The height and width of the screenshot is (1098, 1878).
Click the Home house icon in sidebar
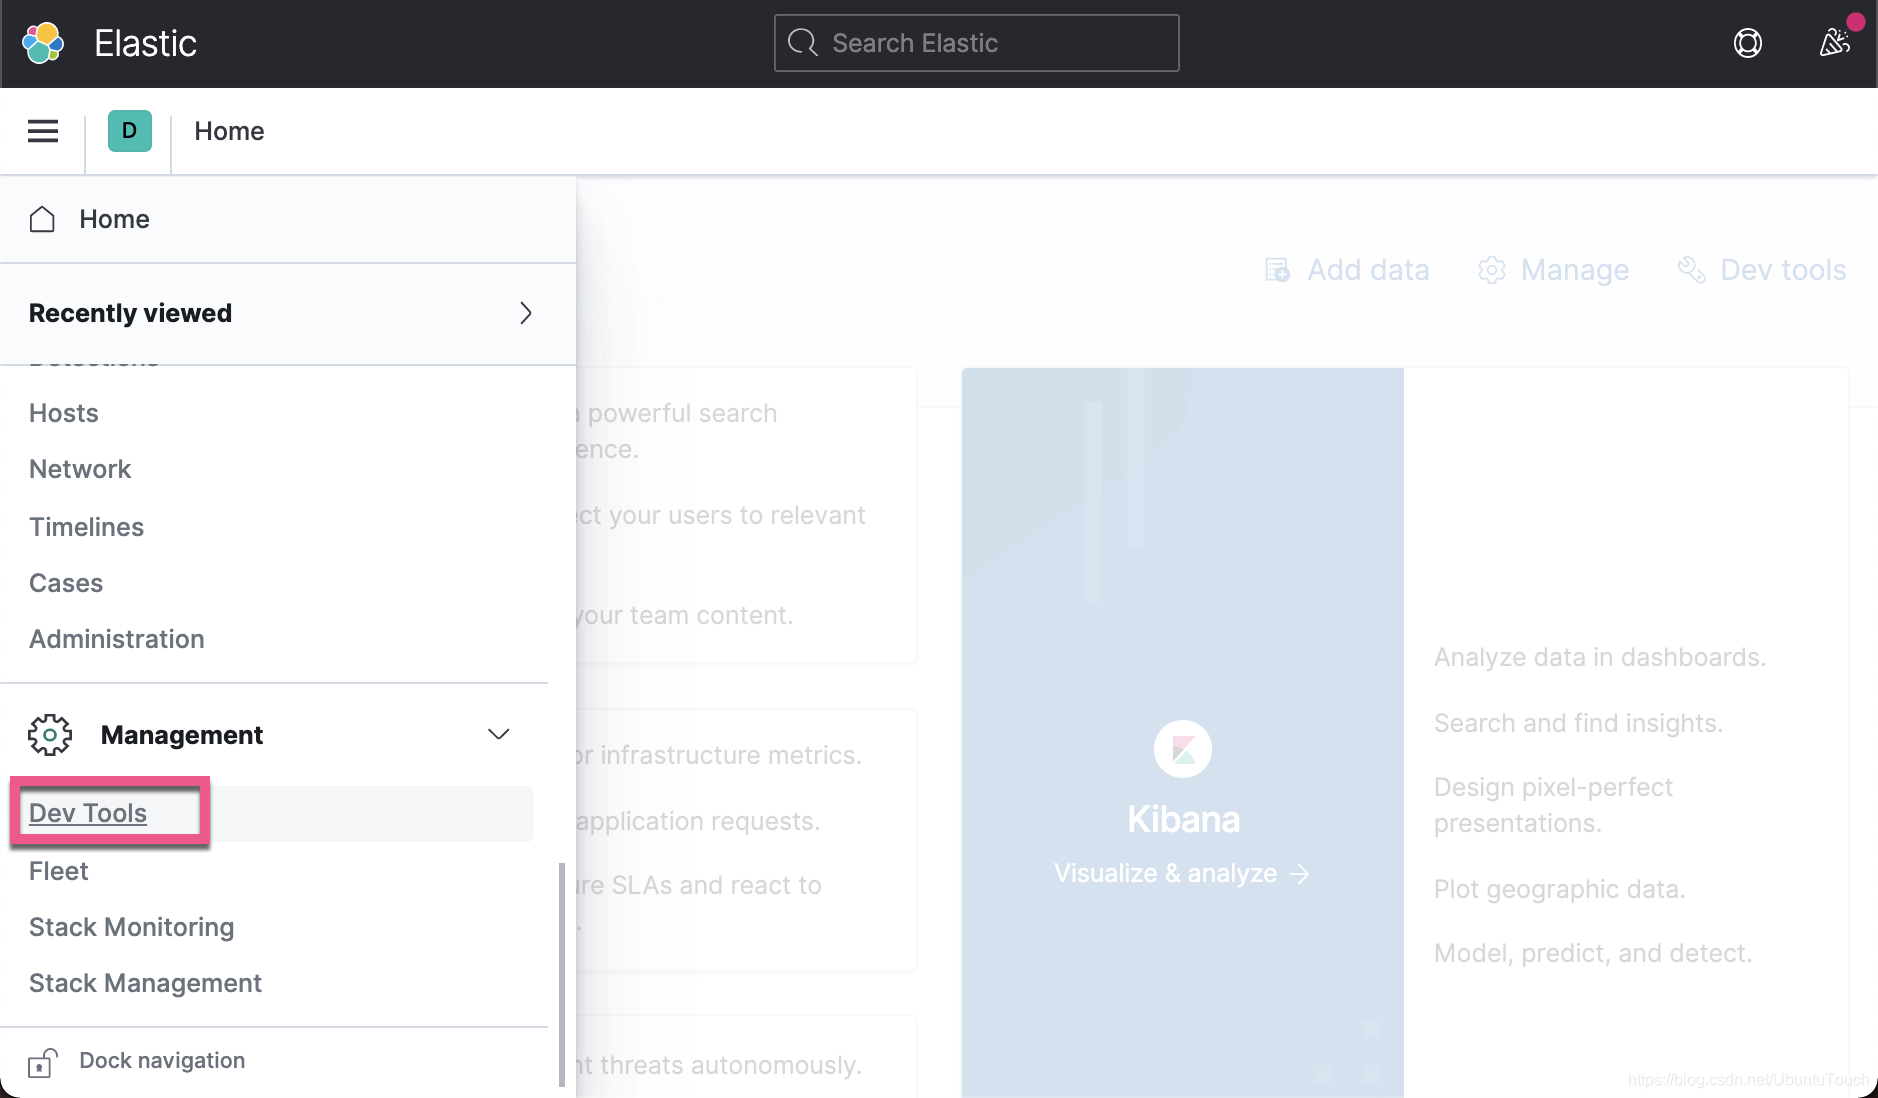(42, 219)
